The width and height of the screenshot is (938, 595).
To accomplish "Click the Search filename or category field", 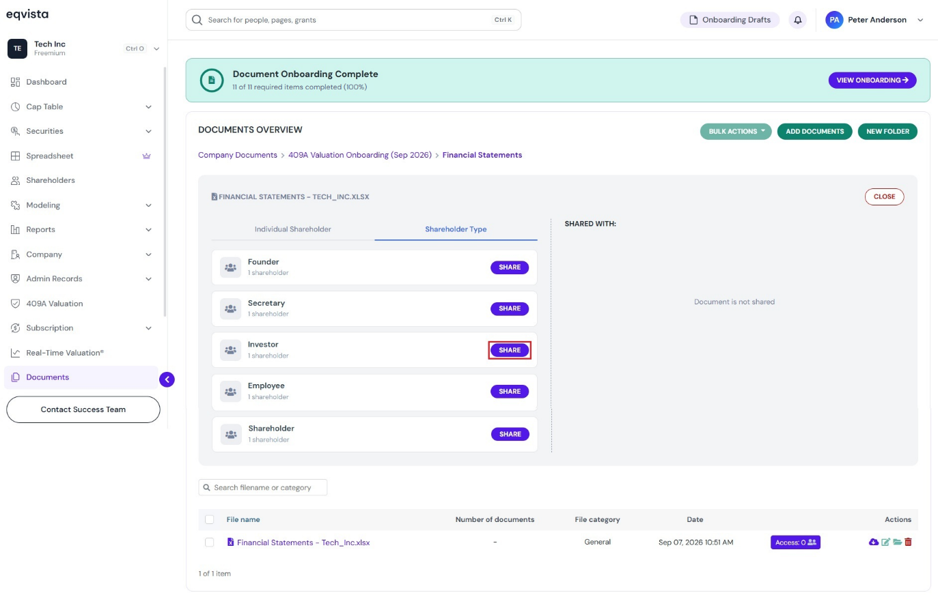I will click(263, 487).
